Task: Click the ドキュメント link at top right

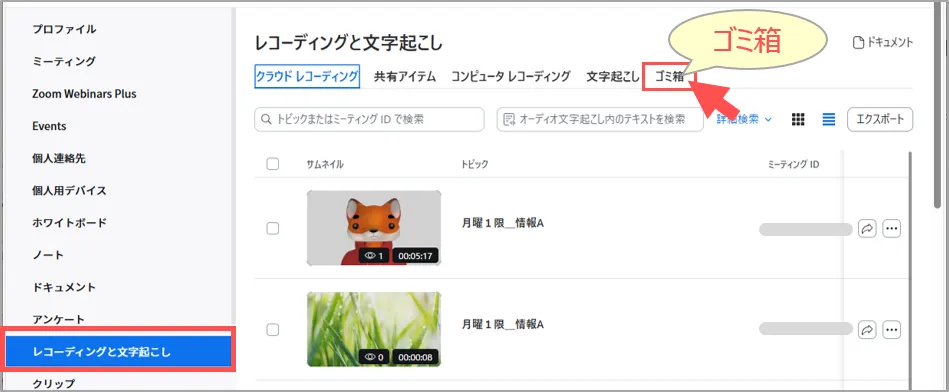Action: [x=883, y=42]
